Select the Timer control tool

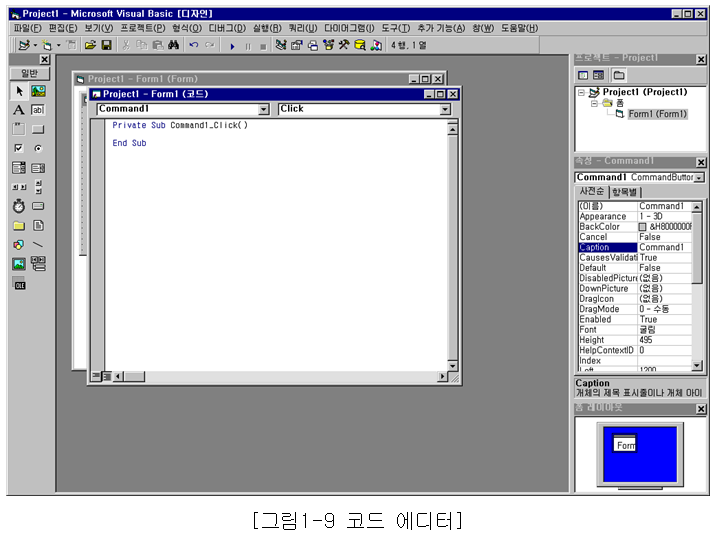tap(19, 206)
